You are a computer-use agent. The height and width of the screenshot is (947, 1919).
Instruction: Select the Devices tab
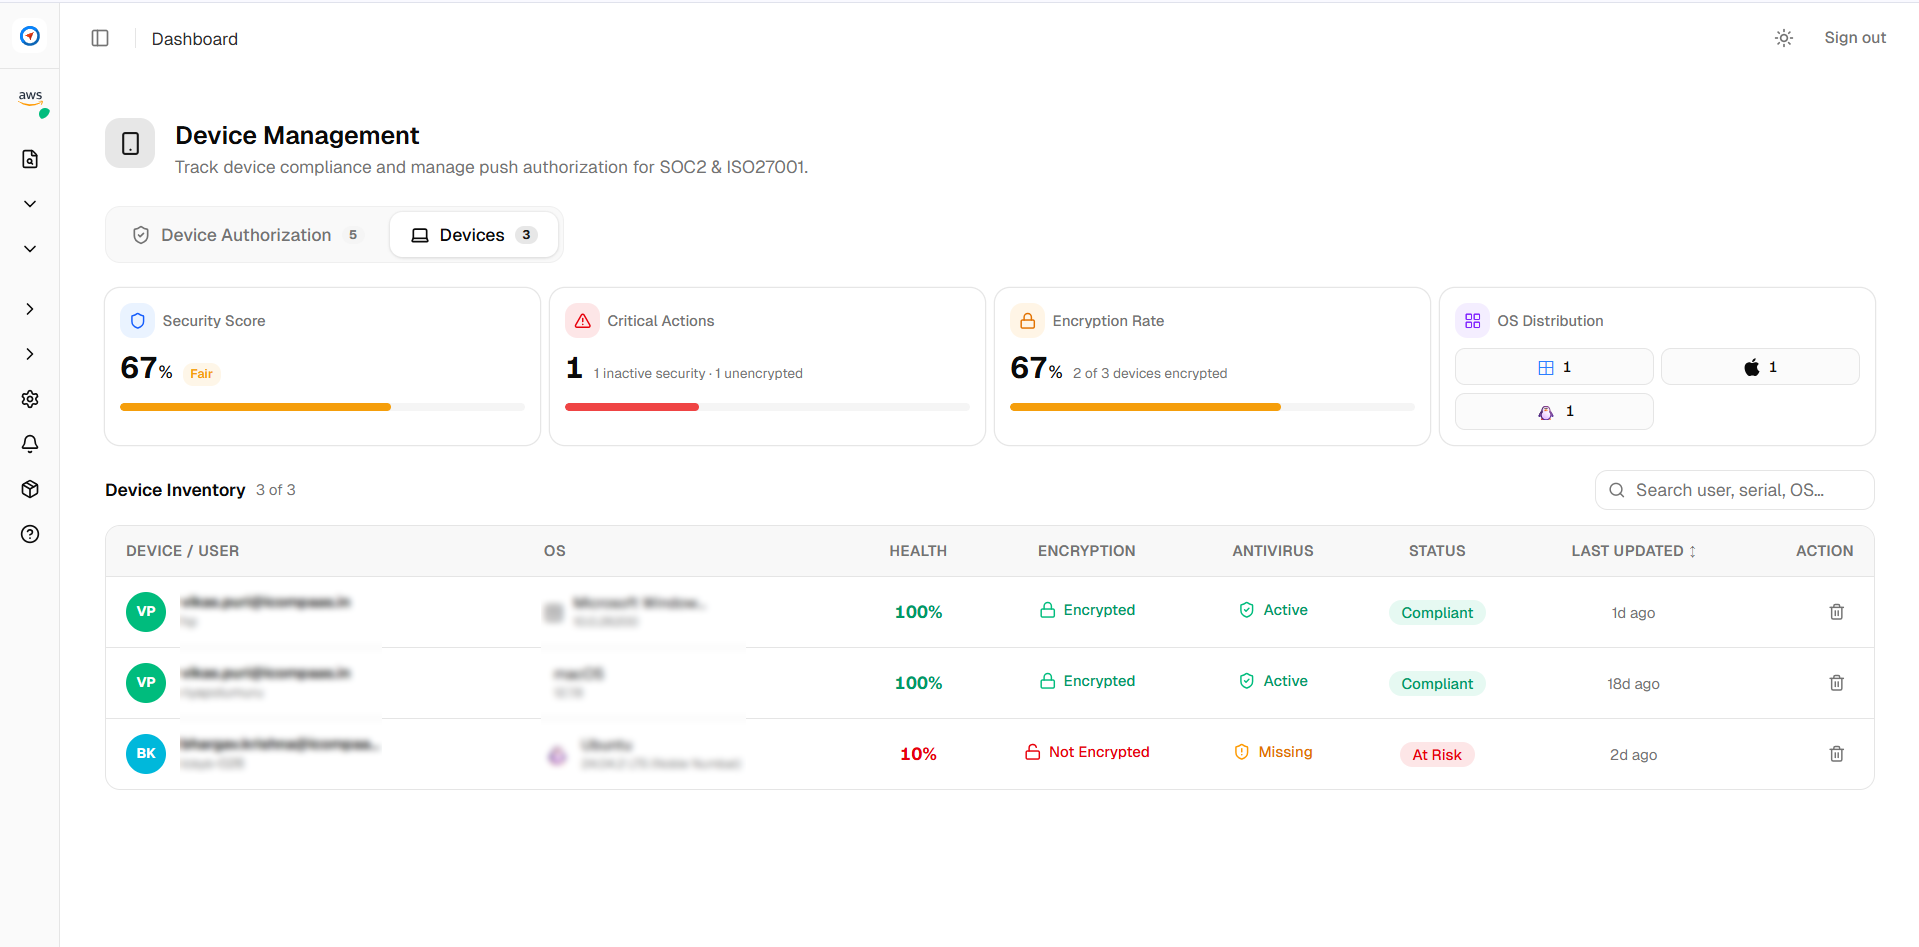click(x=473, y=235)
